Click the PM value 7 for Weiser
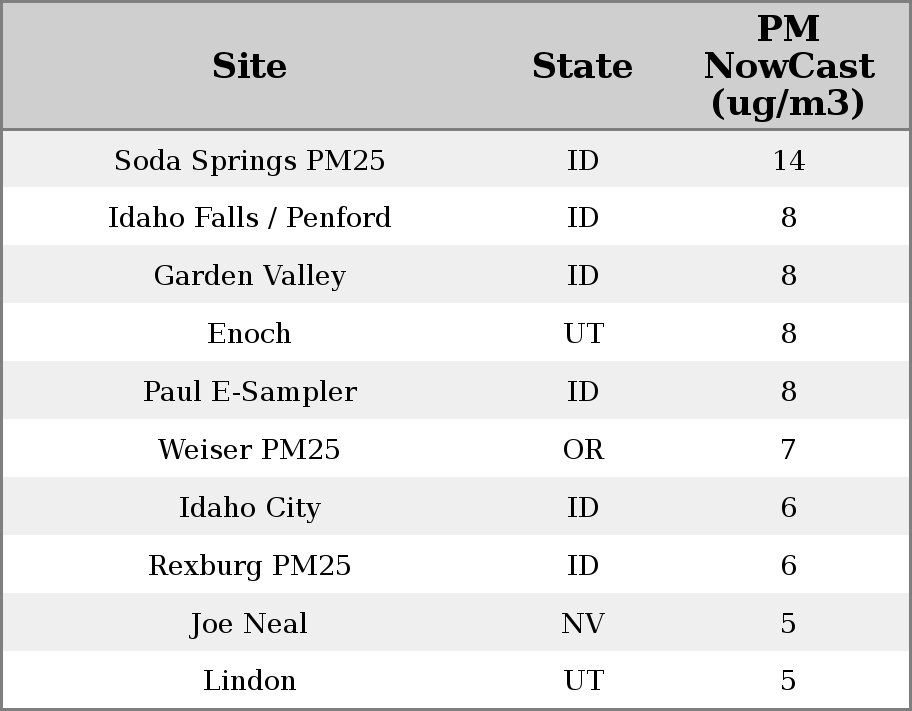912x711 pixels. coord(788,449)
